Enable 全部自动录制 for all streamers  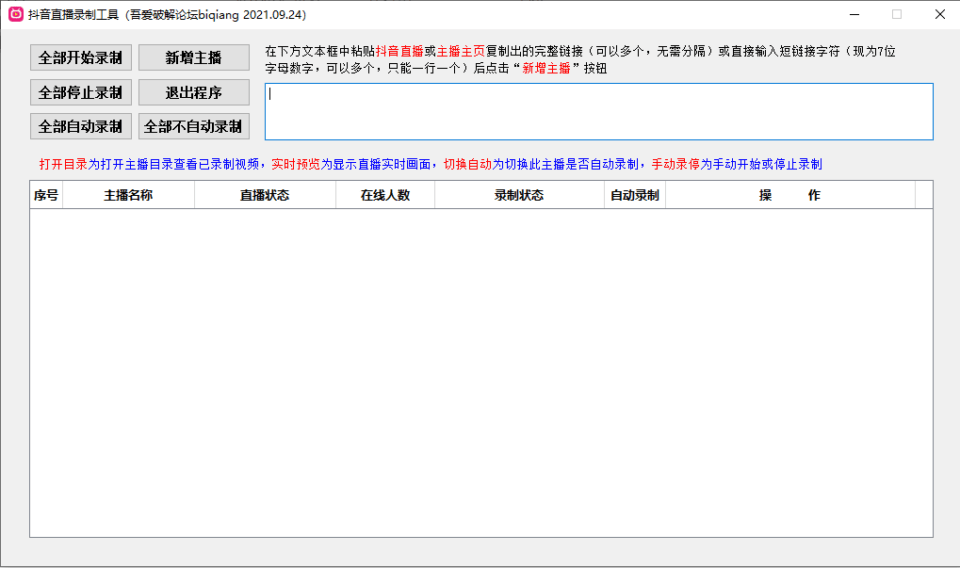81,127
